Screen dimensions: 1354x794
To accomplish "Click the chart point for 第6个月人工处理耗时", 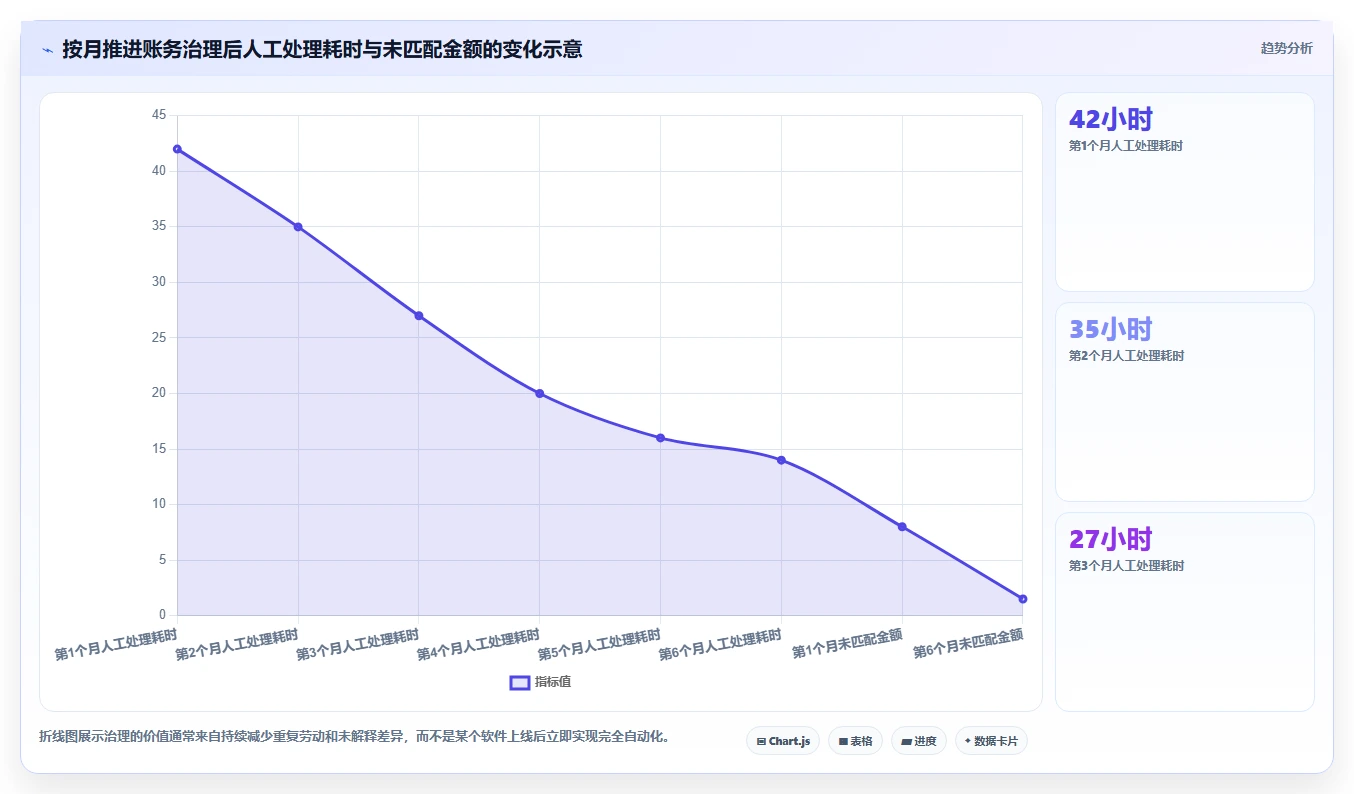I will point(781,460).
